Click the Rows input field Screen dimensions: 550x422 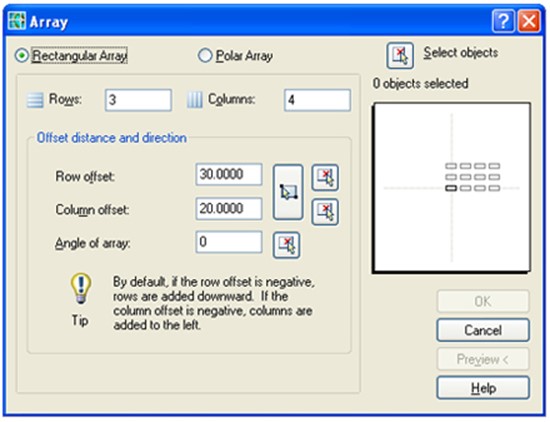tap(138, 100)
